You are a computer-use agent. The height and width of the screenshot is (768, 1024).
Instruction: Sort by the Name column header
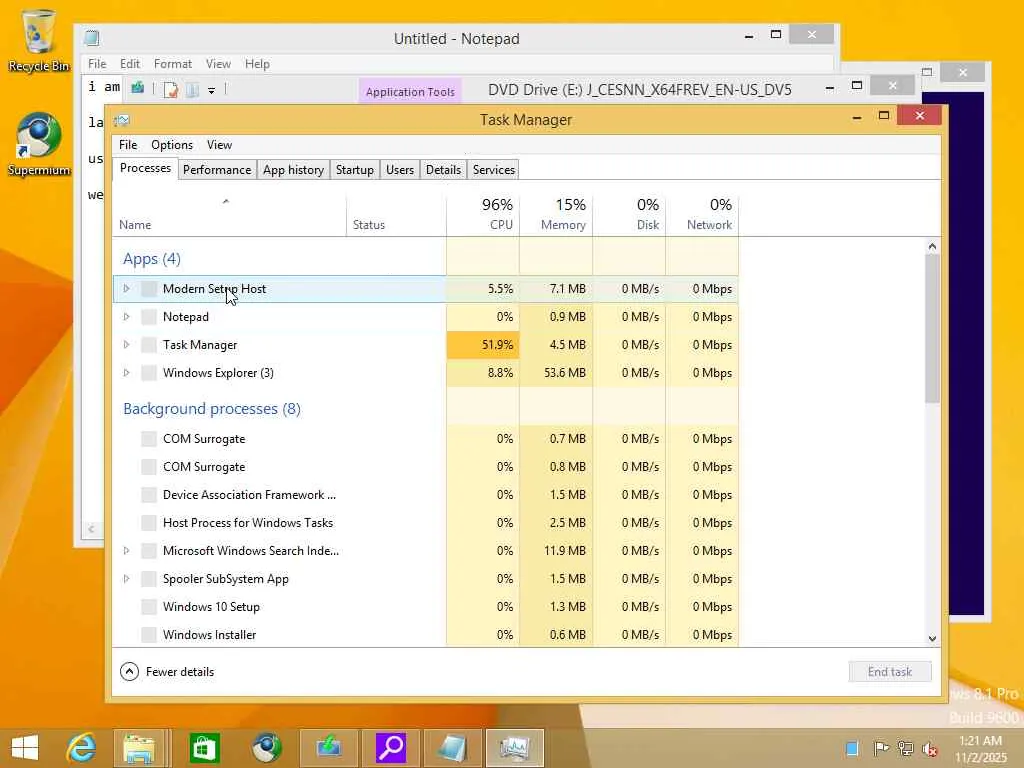[229, 214]
